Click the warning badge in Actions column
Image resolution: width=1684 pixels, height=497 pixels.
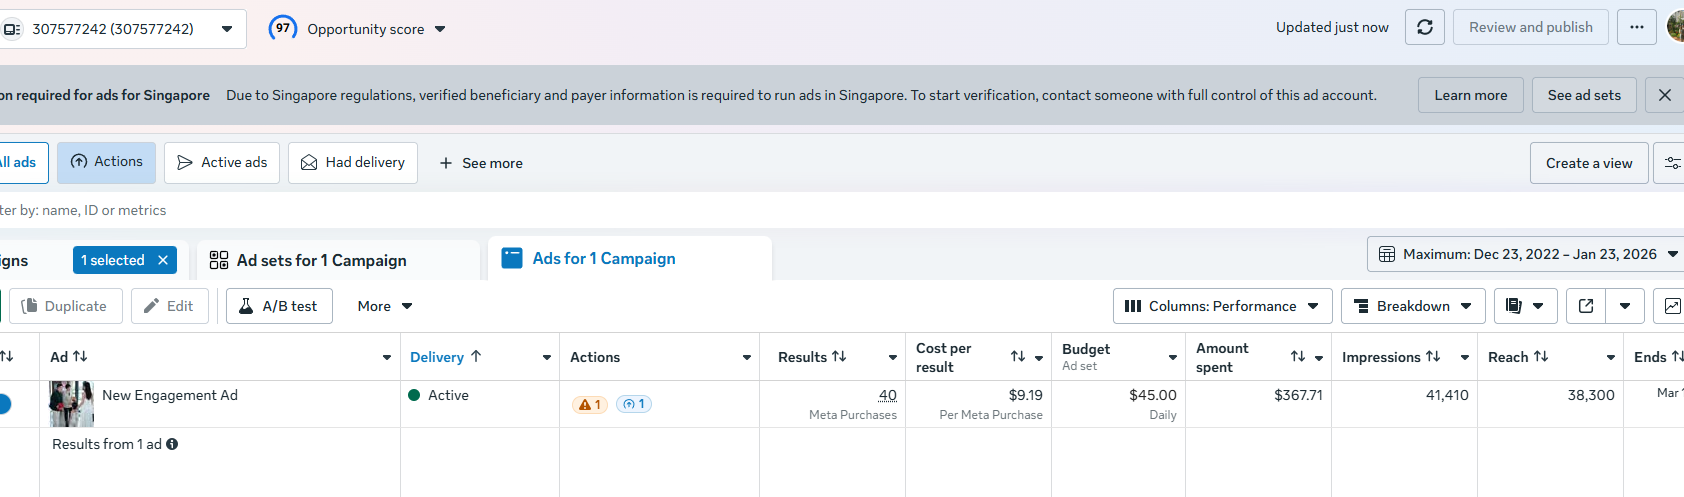coord(589,405)
